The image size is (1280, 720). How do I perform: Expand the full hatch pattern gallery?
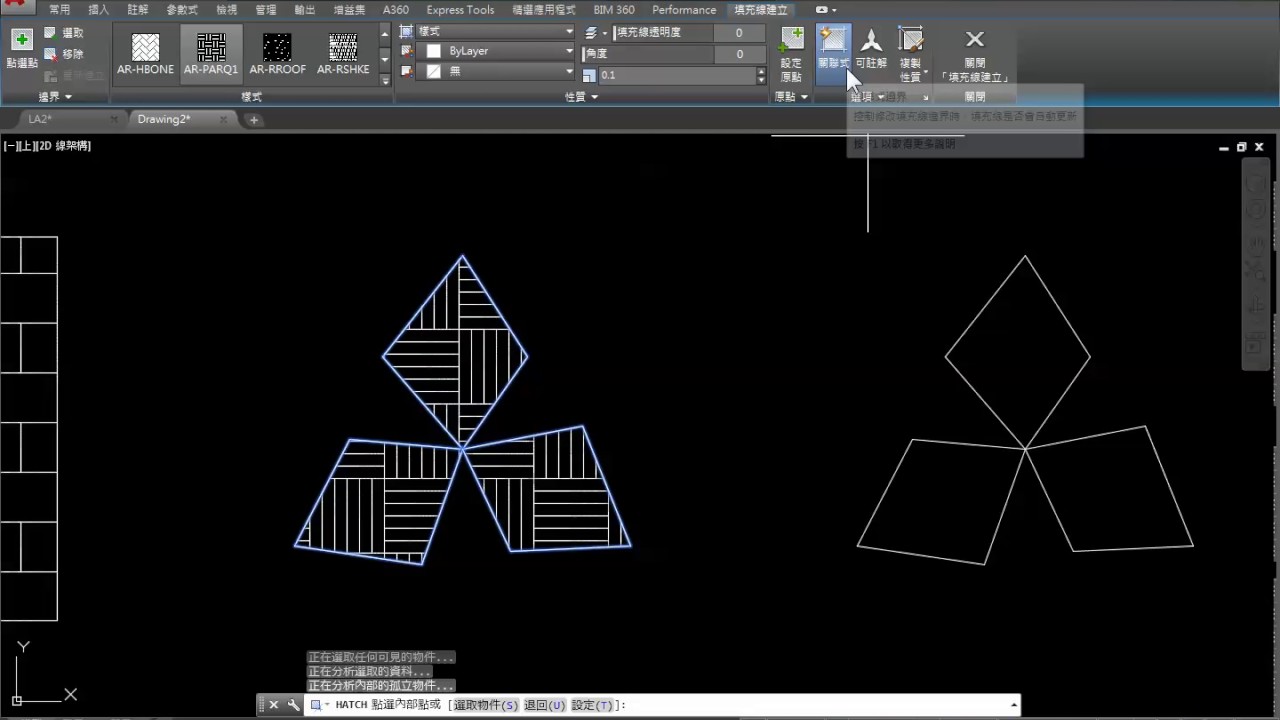click(x=385, y=80)
